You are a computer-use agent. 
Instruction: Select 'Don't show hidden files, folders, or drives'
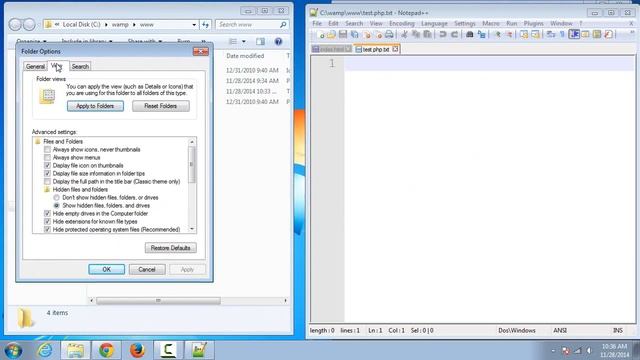[56, 198]
